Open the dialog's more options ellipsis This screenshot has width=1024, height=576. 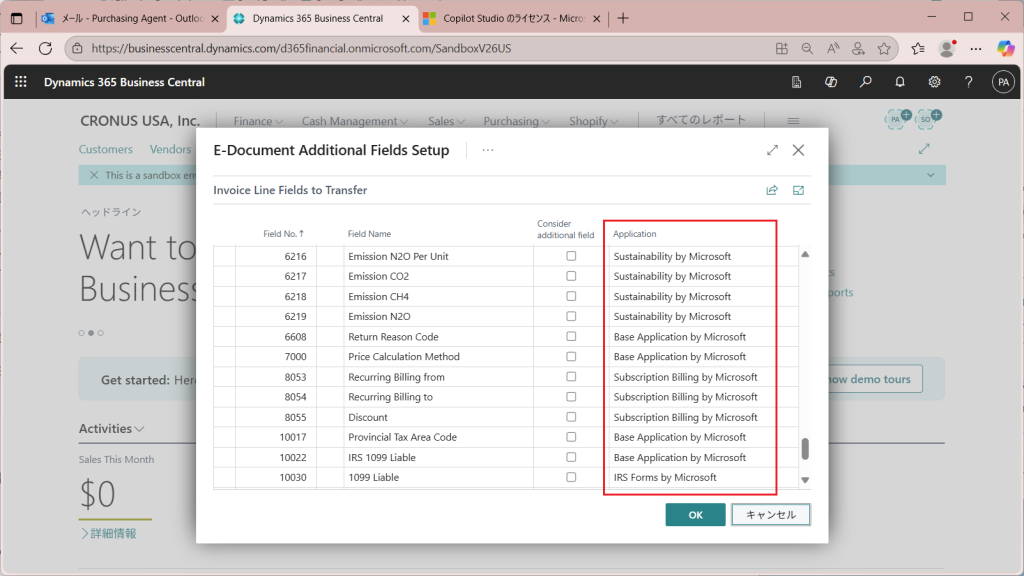(488, 150)
